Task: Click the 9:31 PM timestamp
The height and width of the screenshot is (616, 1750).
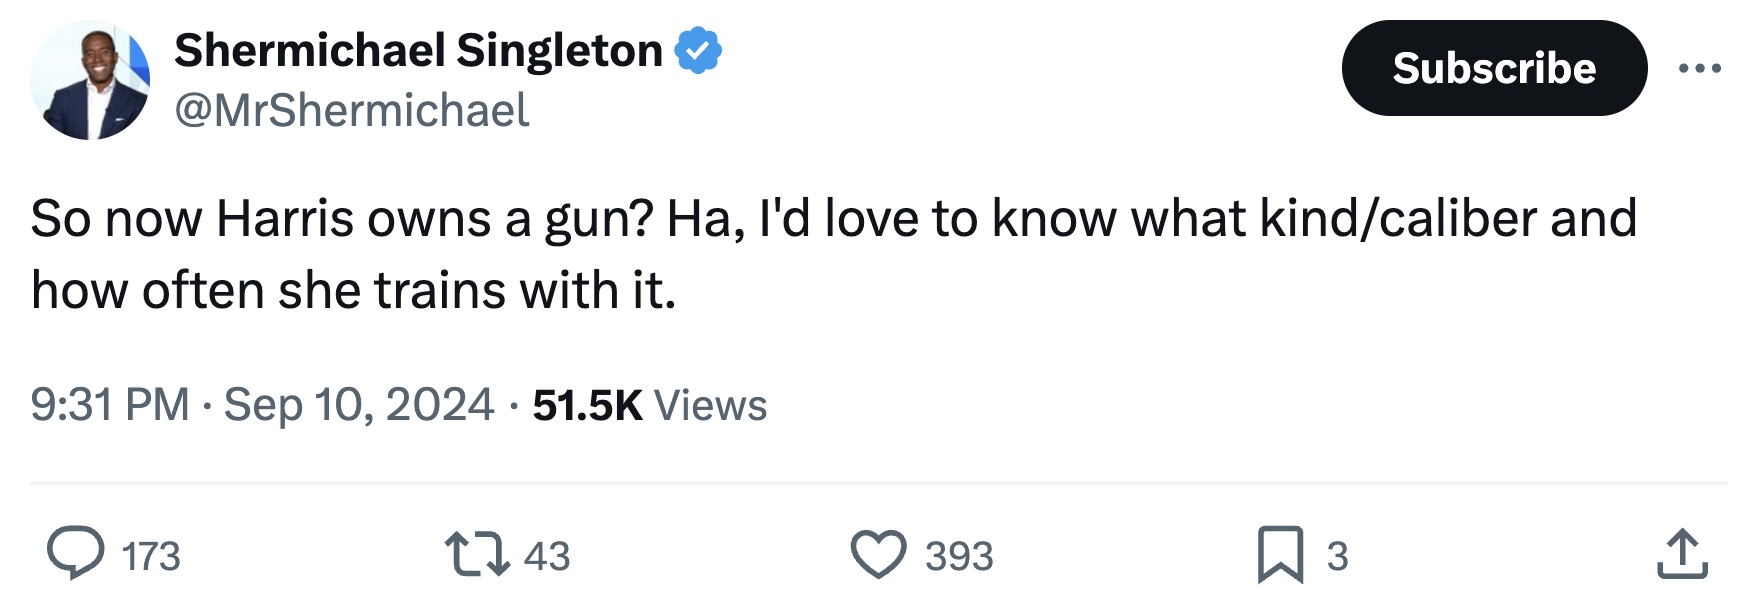Action: pos(110,405)
